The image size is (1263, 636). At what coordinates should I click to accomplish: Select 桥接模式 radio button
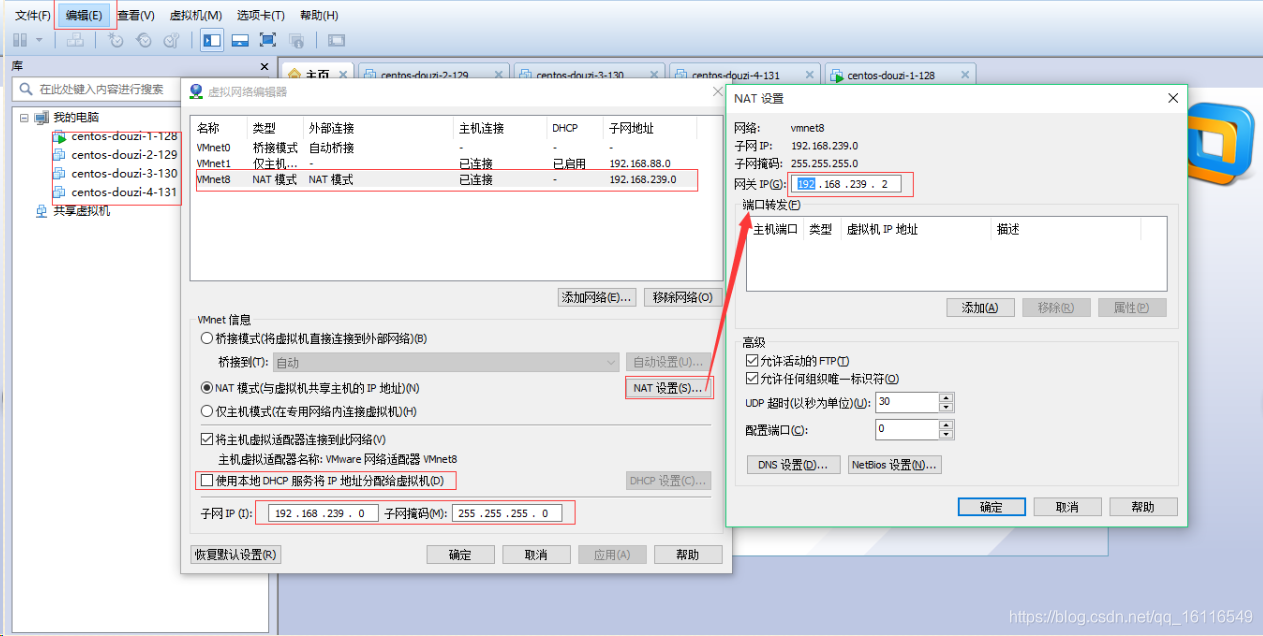[207, 338]
